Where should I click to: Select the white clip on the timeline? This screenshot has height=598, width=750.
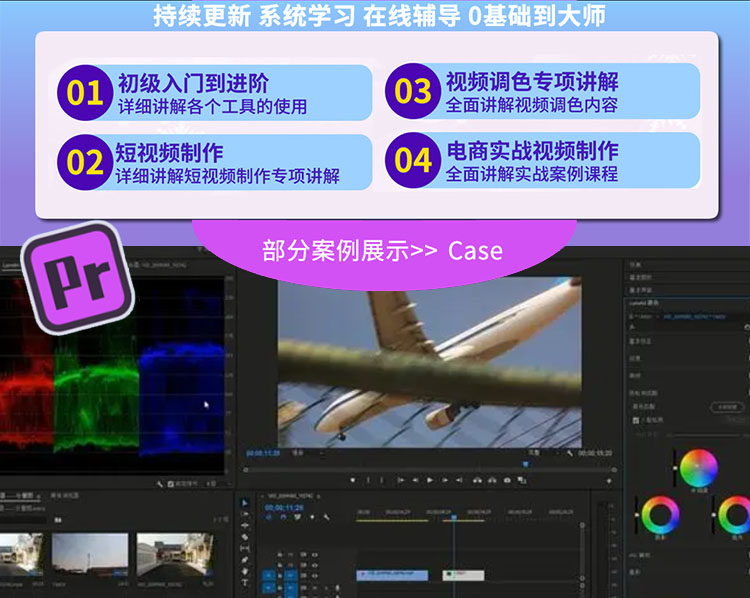point(463,575)
